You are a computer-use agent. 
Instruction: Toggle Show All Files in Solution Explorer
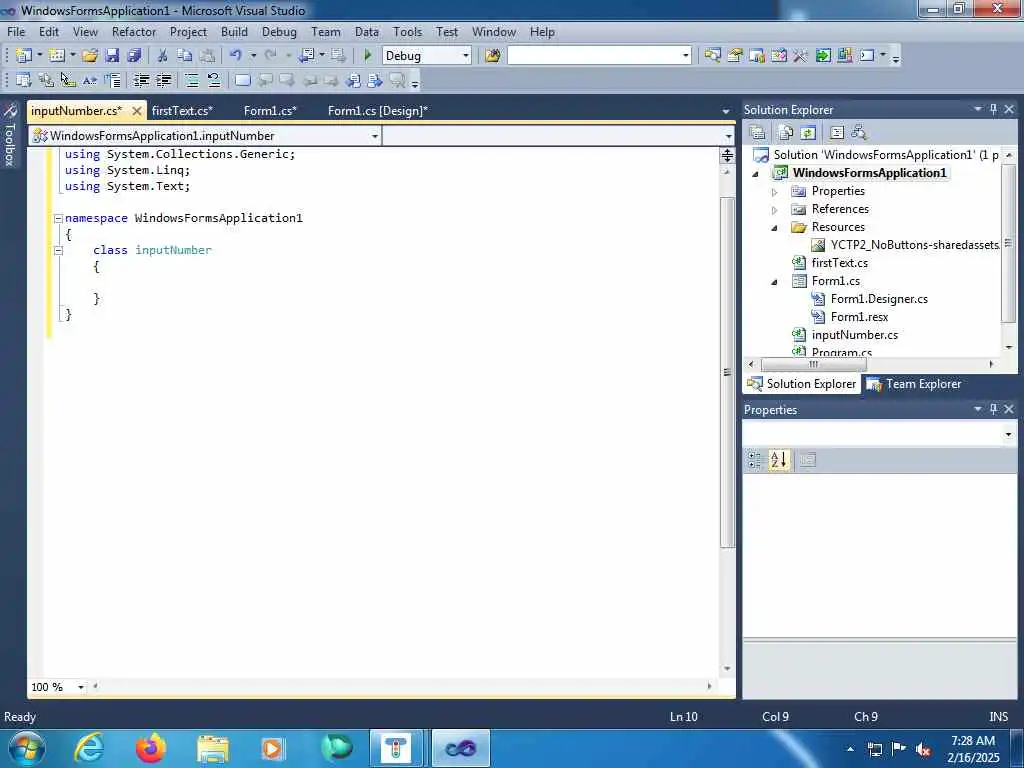786,133
